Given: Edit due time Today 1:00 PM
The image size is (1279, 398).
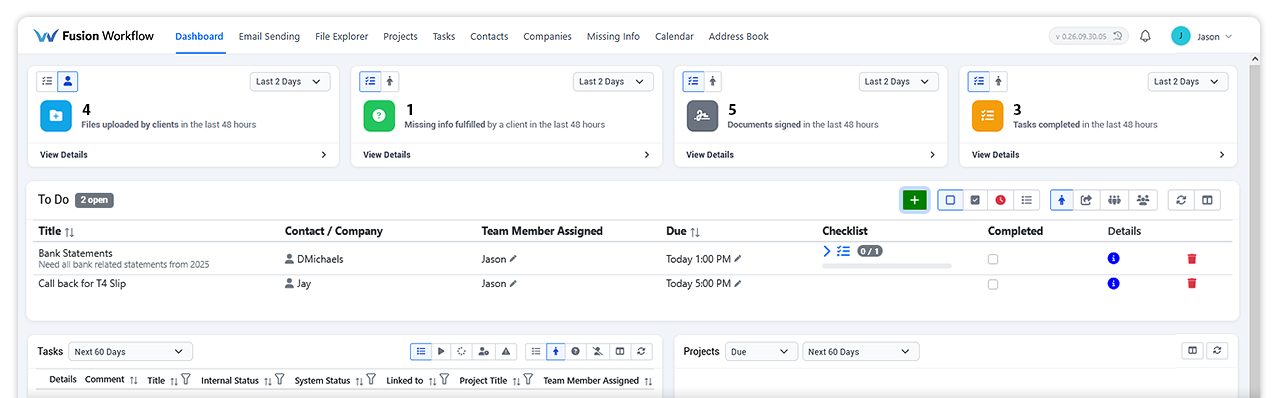Looking at the screenshot, I should 738,259.
